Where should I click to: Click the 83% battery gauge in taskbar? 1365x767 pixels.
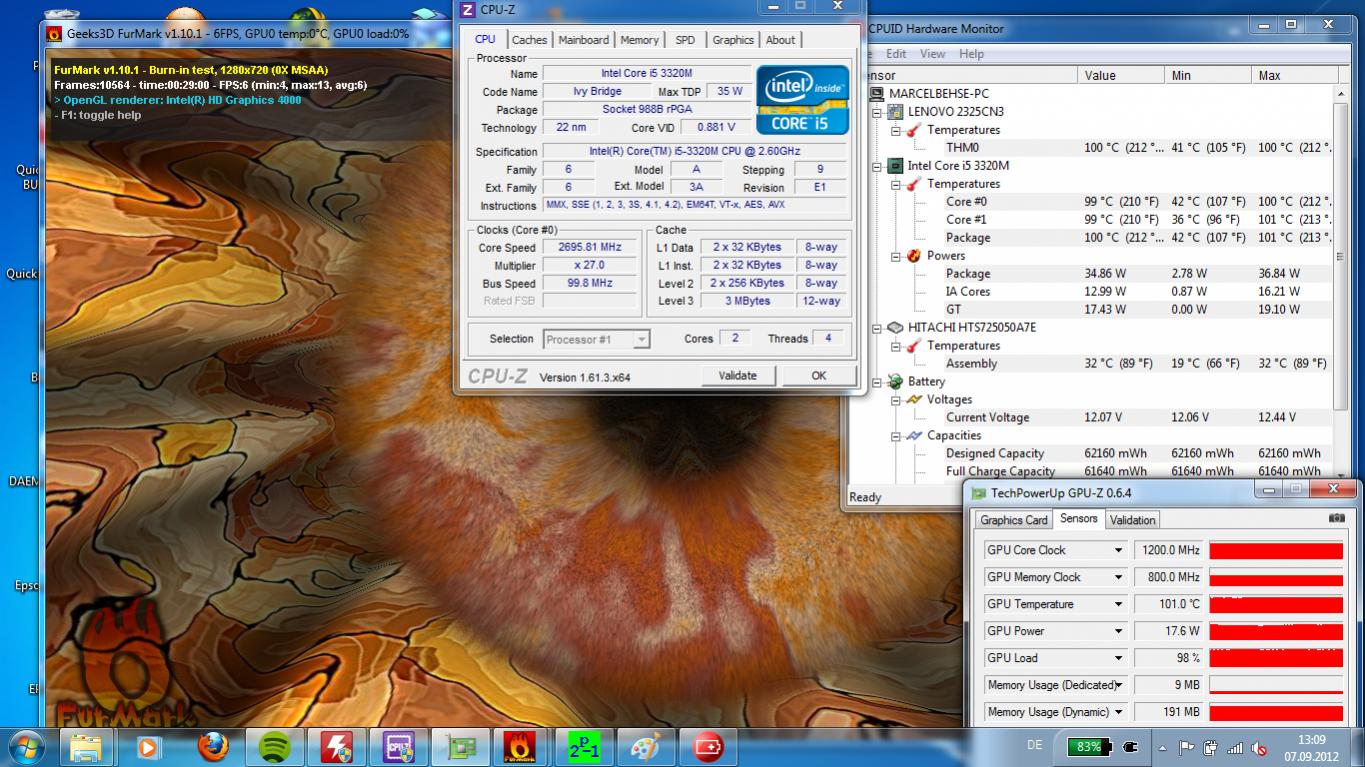1090,747
